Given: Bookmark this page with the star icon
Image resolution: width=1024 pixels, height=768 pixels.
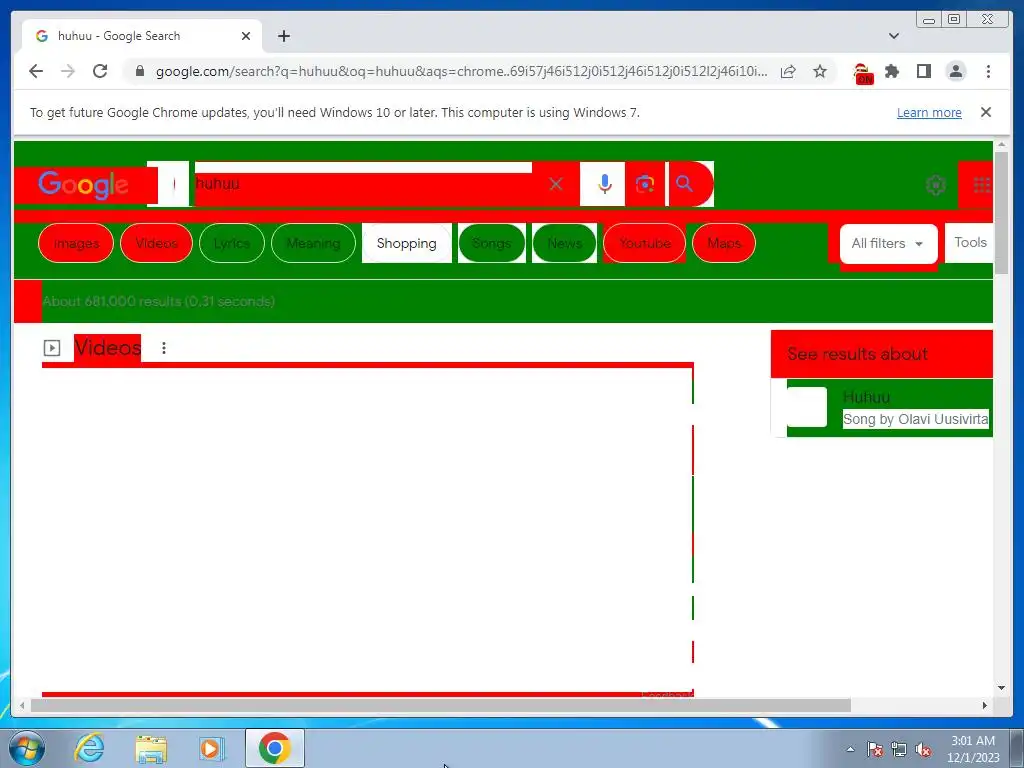Looking at the screenshot, I should click(820, 71).
